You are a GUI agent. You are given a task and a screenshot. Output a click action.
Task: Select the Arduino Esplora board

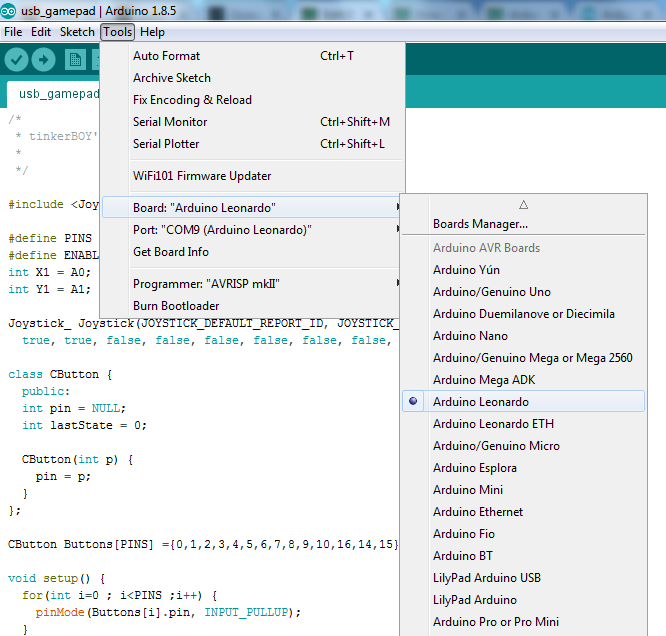523,468
